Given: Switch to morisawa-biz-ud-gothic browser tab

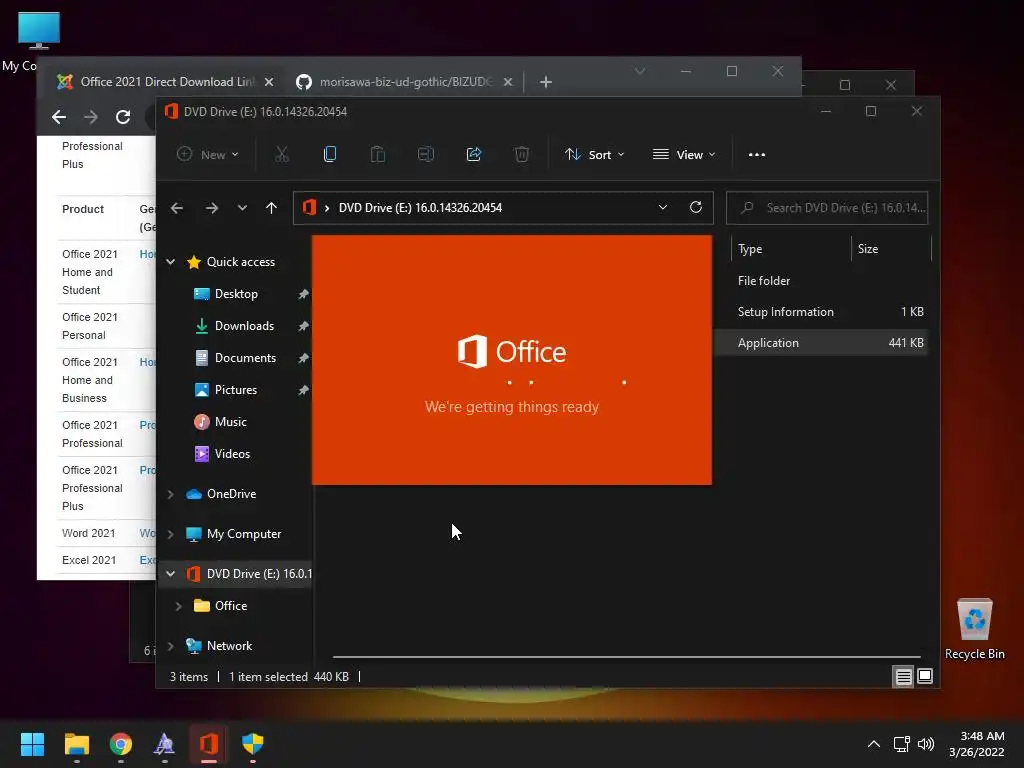Looking at the screenshot, I should pos(404,82).
